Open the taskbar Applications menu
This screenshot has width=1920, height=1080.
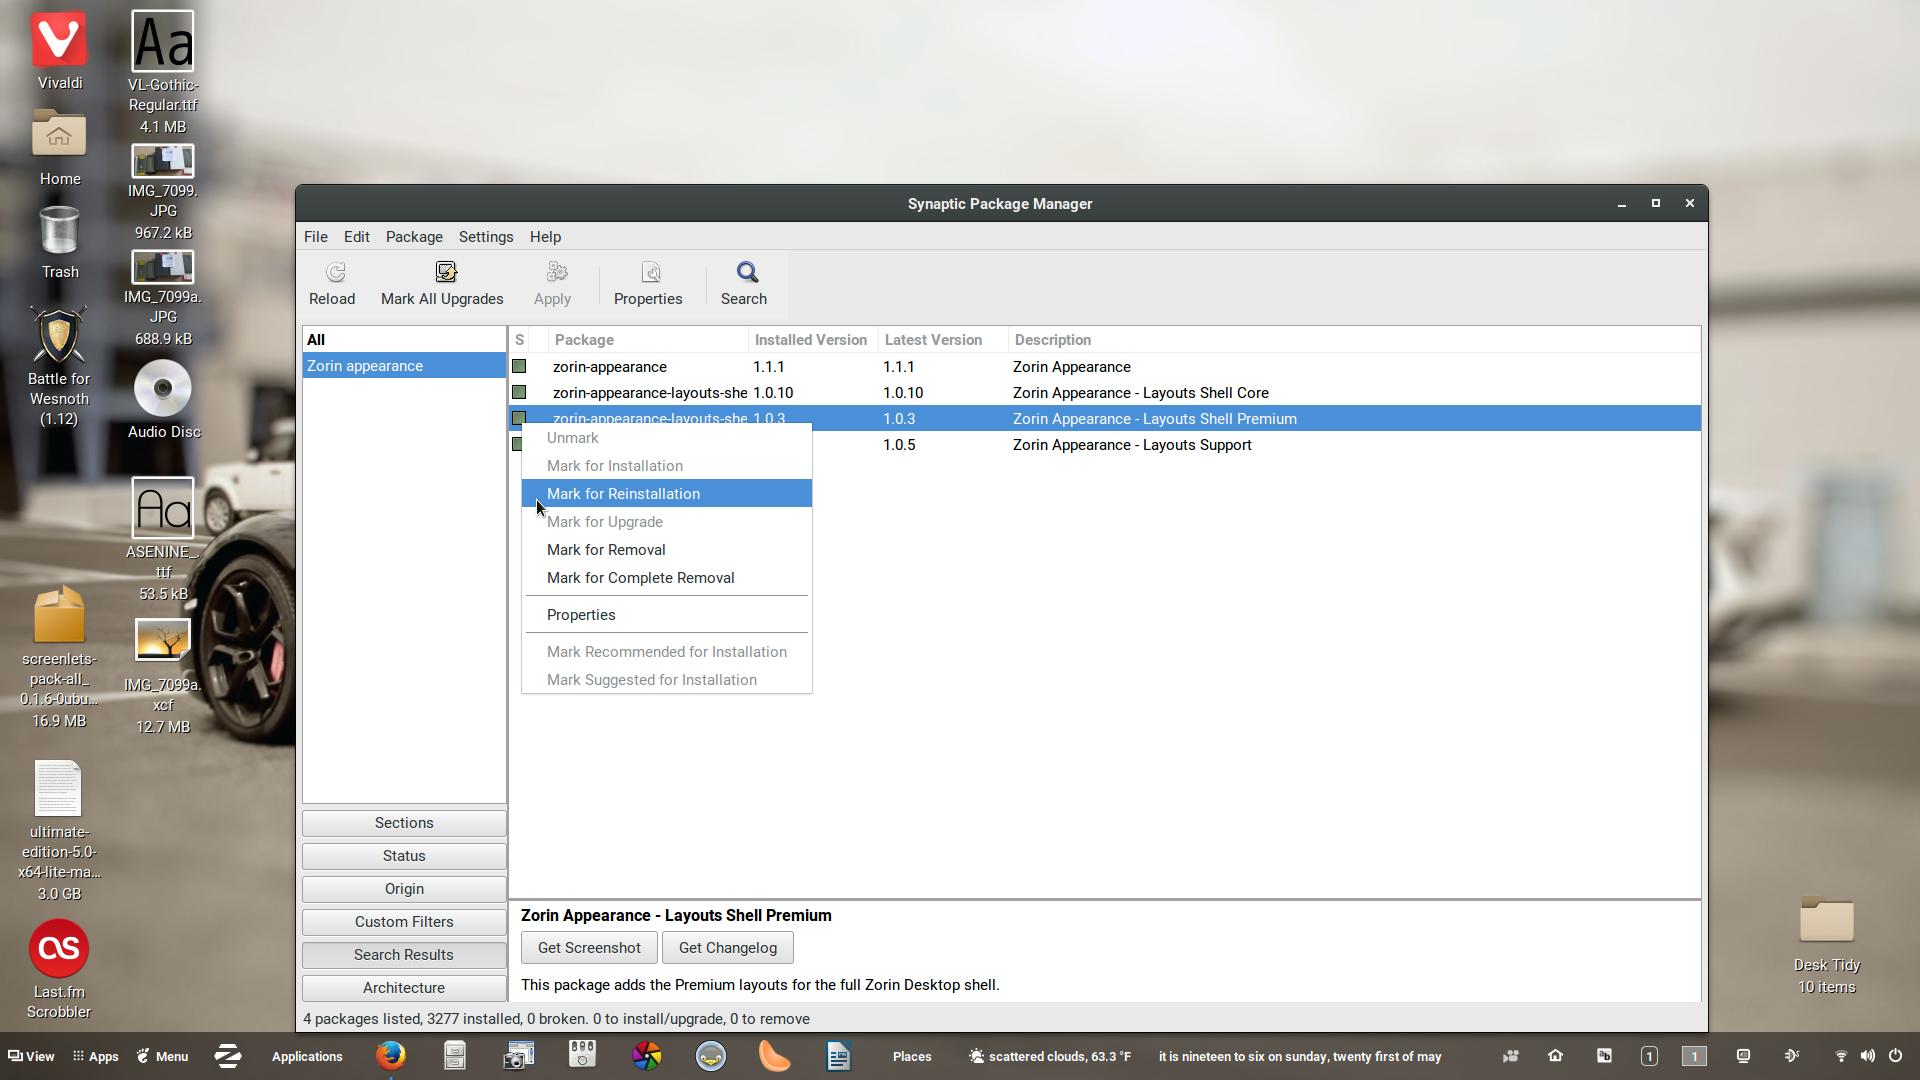coord(307,1056)
